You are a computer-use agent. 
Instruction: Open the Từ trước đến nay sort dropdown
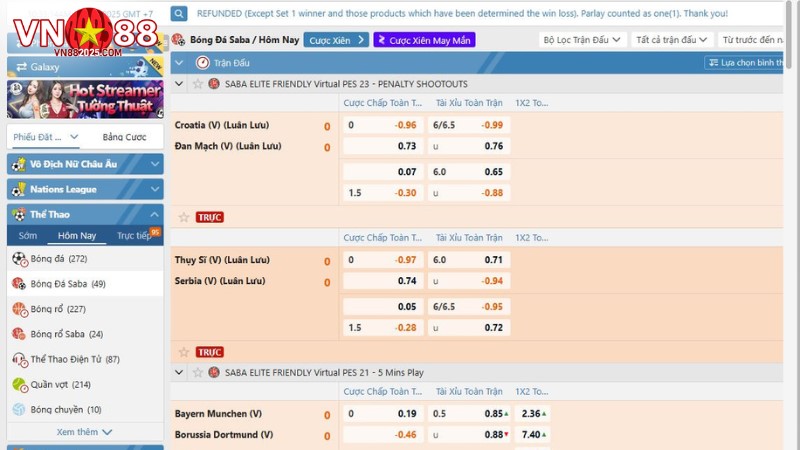[x=751, y=40]
